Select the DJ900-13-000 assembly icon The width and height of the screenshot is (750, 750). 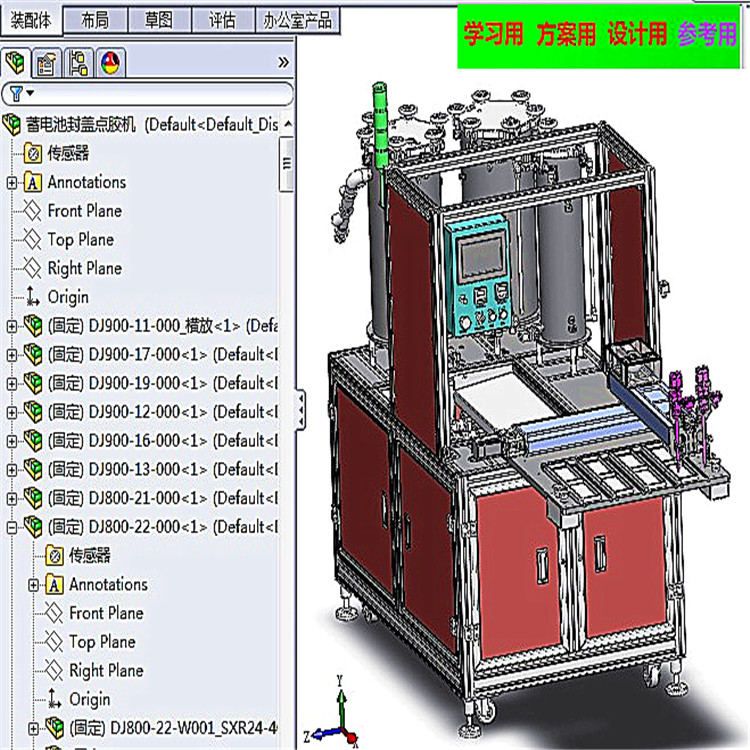pos(33,469)
